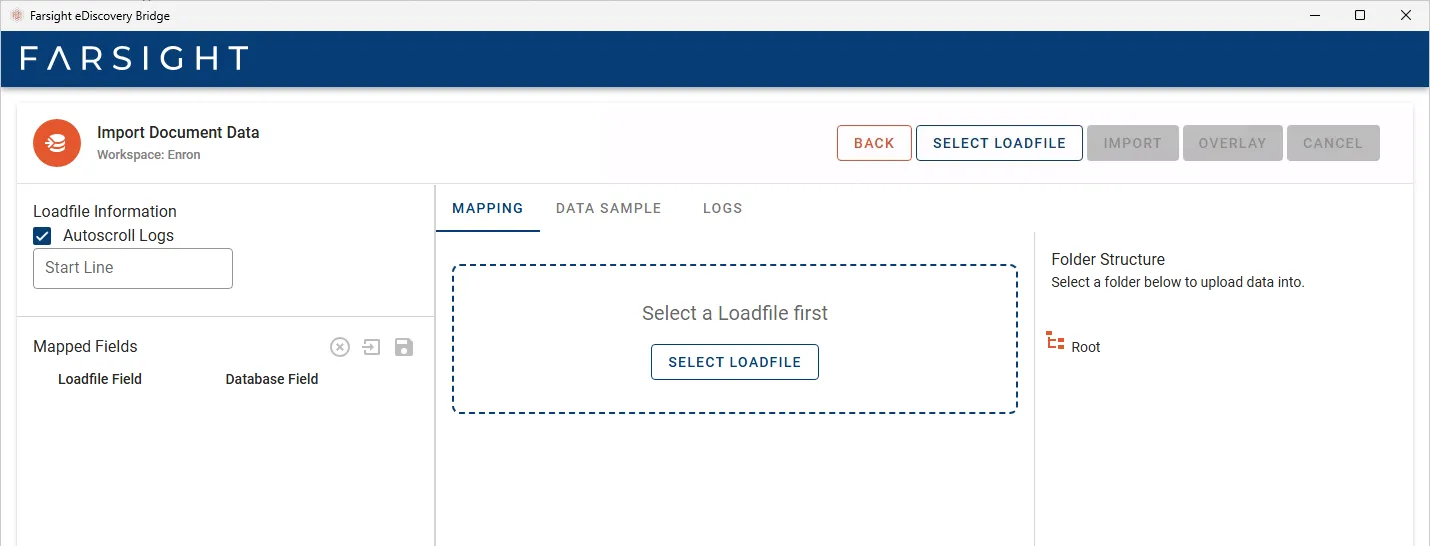This screenshot has width=1430, height=546.
Task: Click the Overlay button
Action: pyautogui.click(x=1232, y=143)
